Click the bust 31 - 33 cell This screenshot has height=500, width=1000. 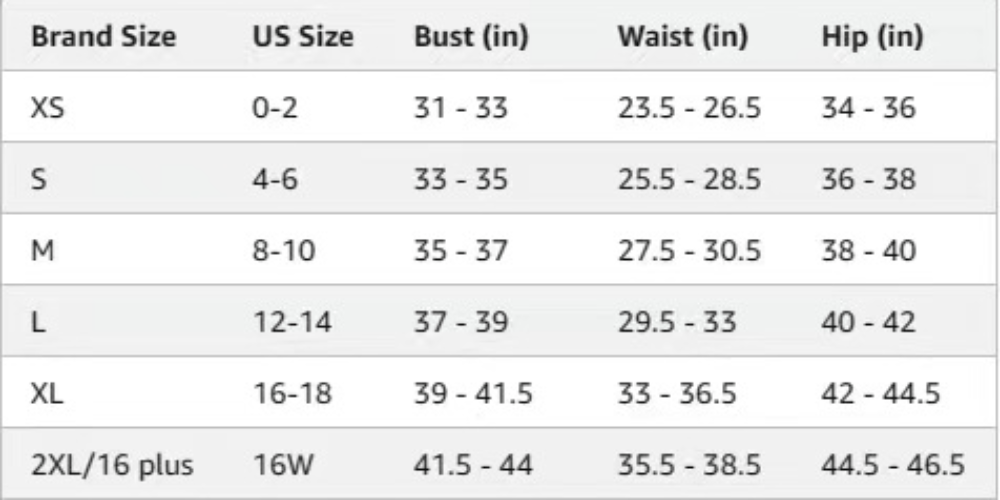(x=461, y=108)
